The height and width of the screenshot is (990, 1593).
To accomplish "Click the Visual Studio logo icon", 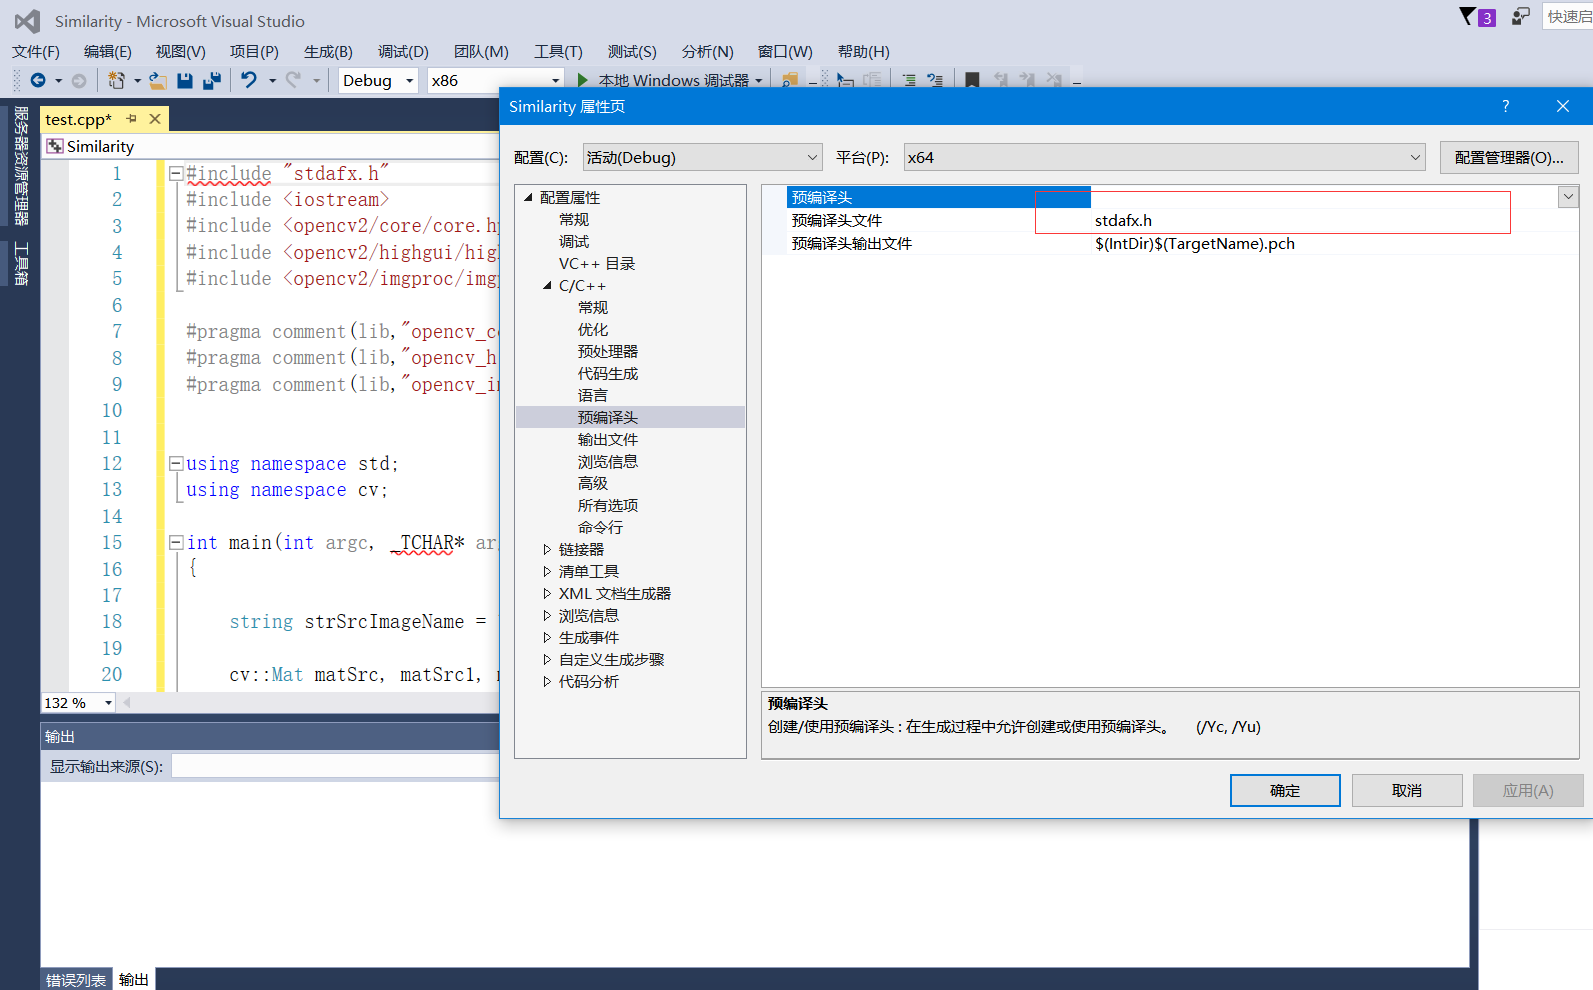I will click(27, 21).
